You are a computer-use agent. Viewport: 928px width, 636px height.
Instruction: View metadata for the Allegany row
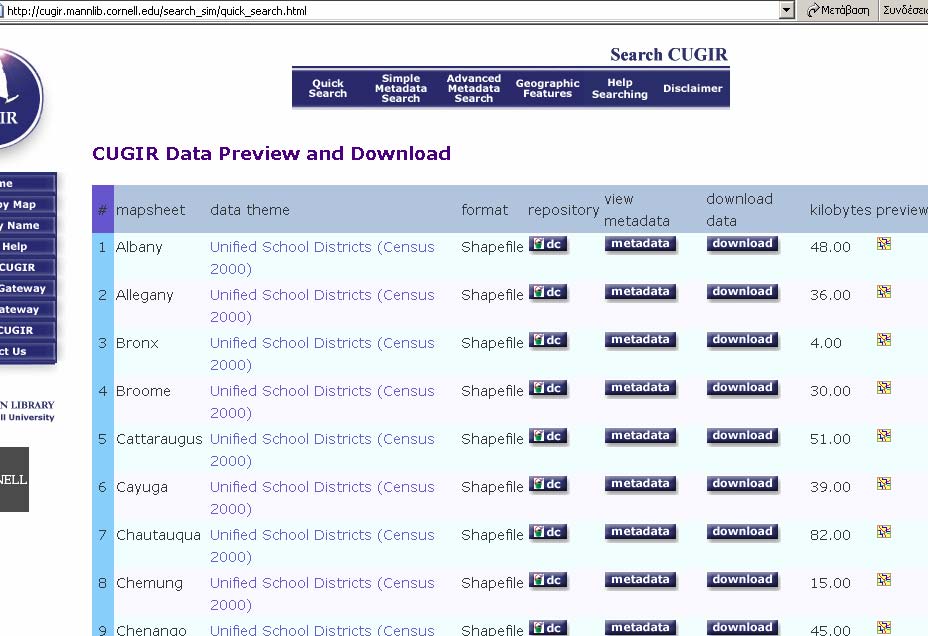(x=640, y=292)
